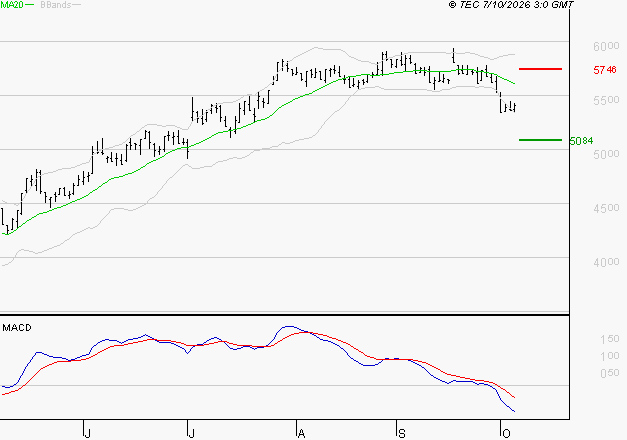
Task: Click the S month marker
Action: (402, 433)
